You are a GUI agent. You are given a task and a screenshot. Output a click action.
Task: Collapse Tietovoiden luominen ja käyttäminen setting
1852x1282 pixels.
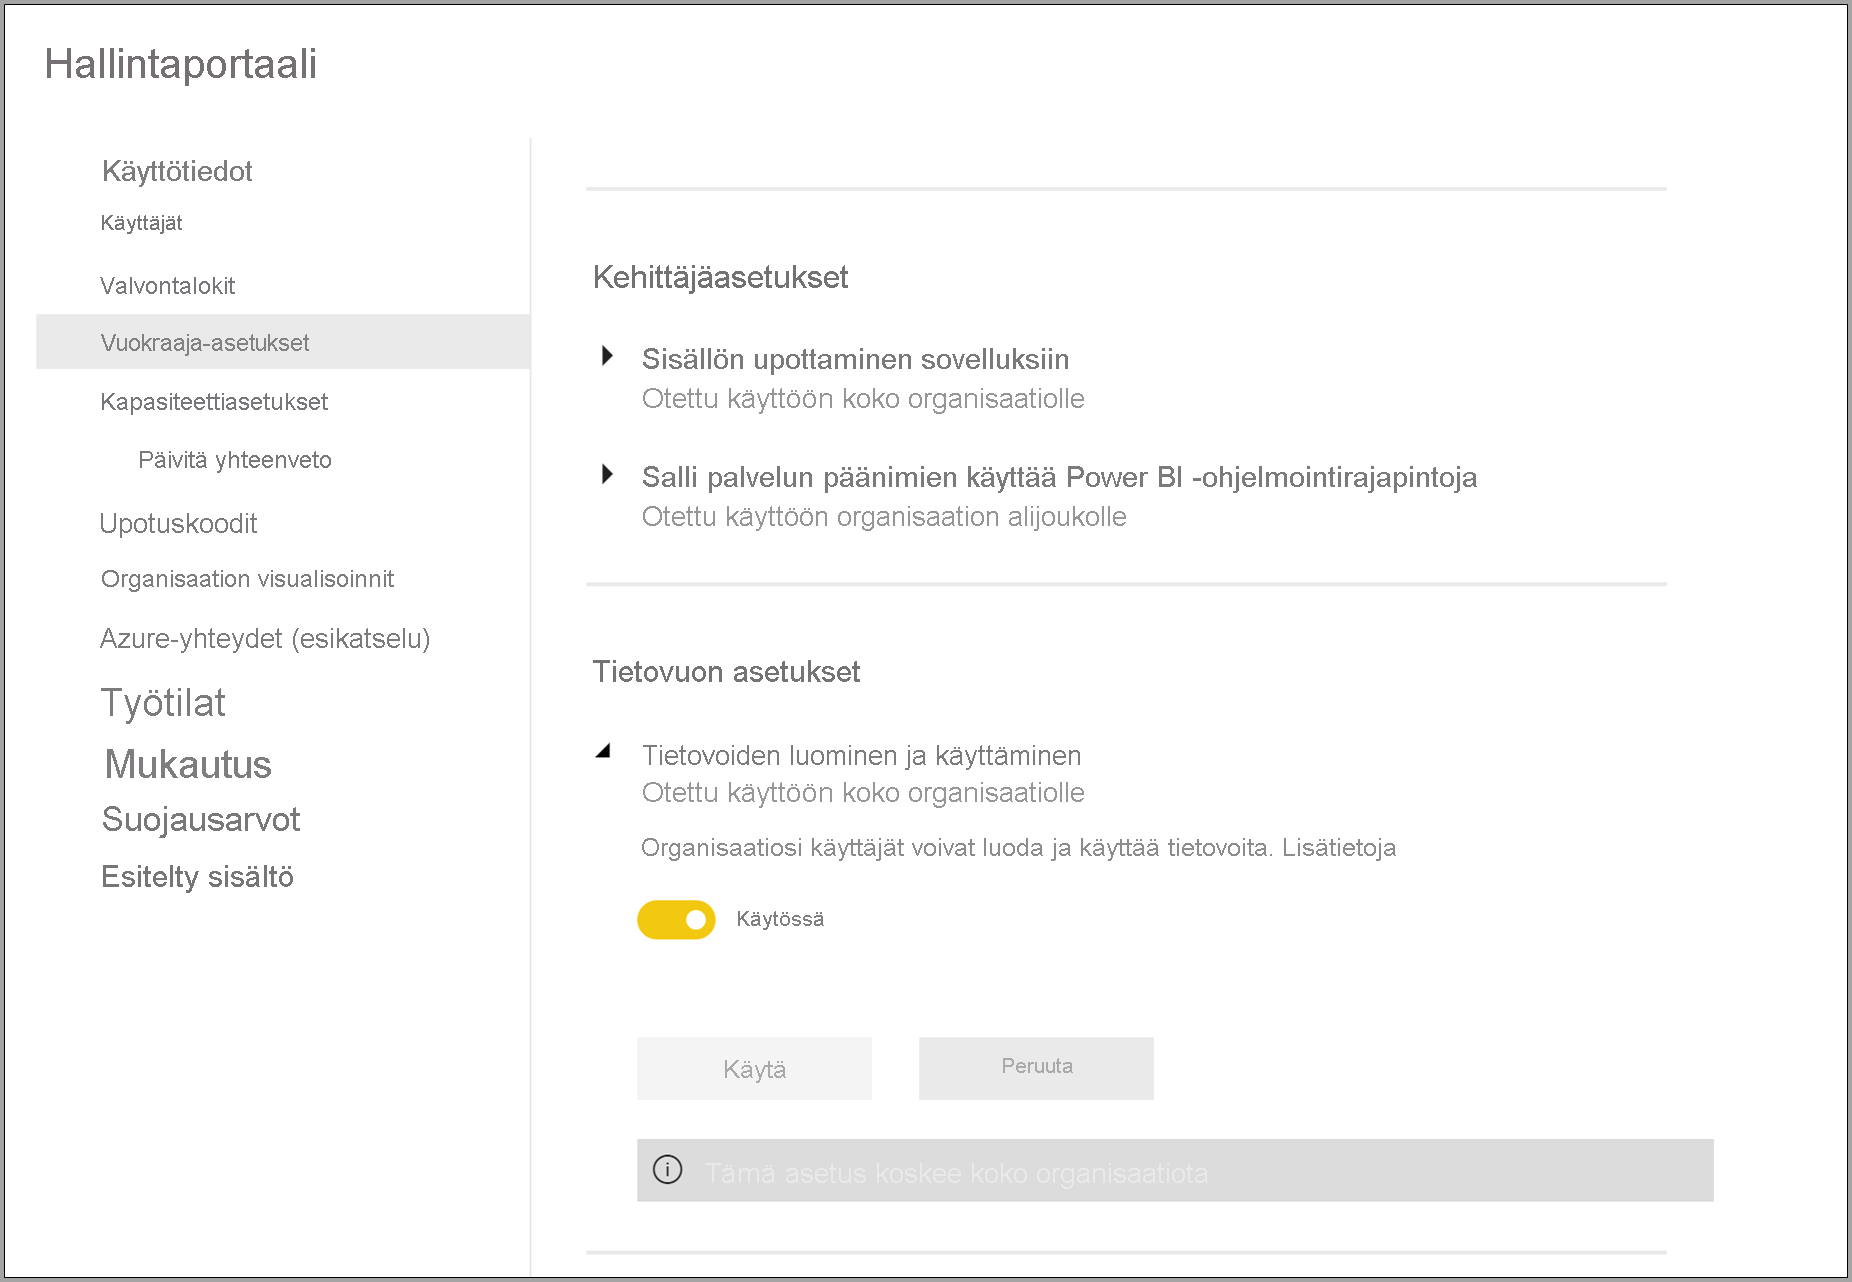point(604,749)
